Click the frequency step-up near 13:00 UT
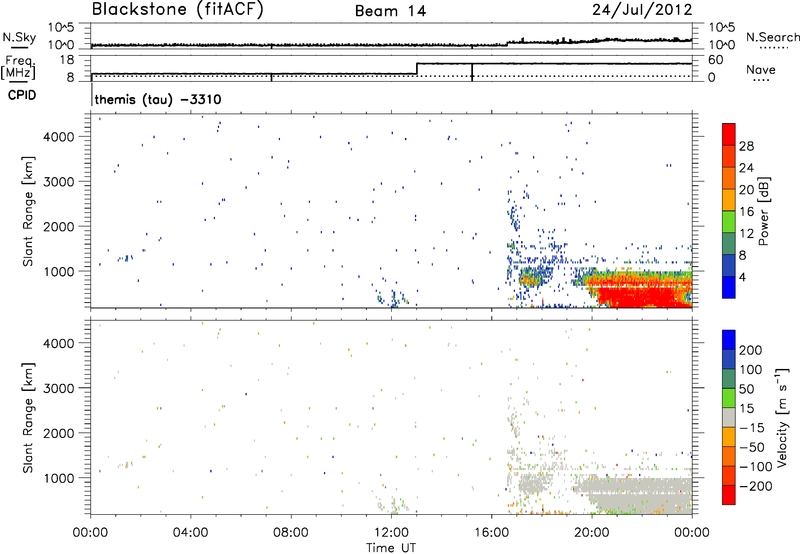Image resolution: width=800 pixels, height=554 pixels. (417, 69)
